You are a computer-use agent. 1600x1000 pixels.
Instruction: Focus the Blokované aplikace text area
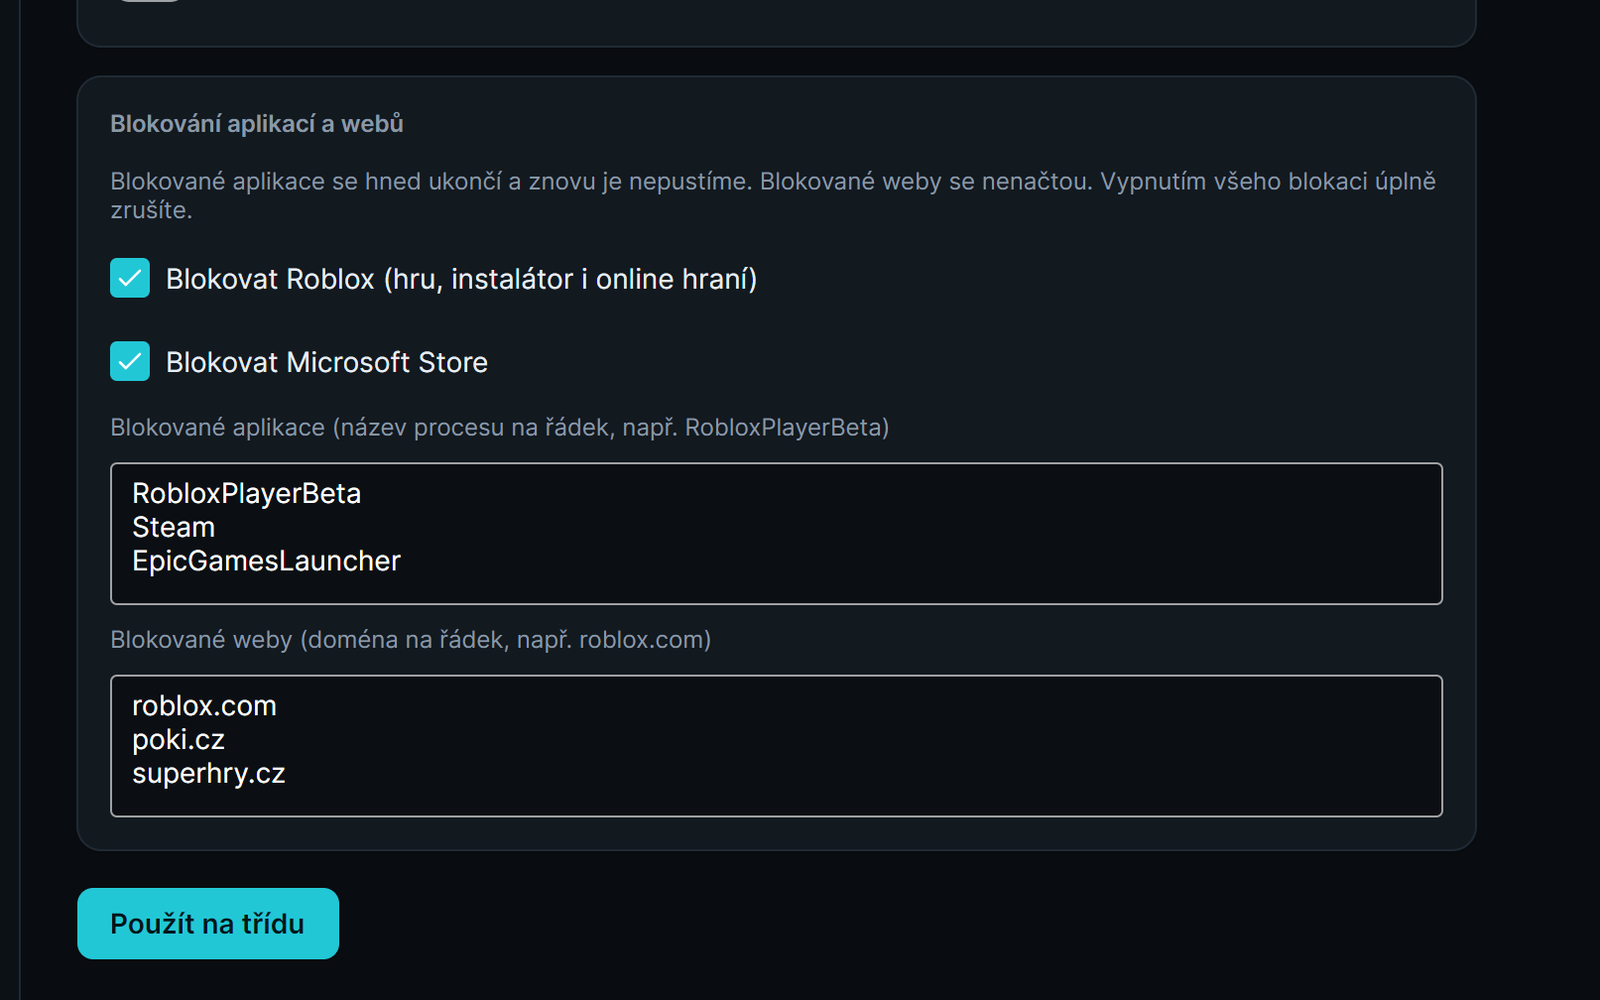[x=776, y=533]
